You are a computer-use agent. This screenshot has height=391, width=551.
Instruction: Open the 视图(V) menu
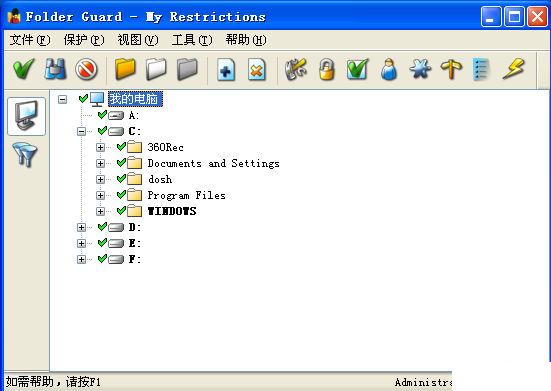[138, 40]
